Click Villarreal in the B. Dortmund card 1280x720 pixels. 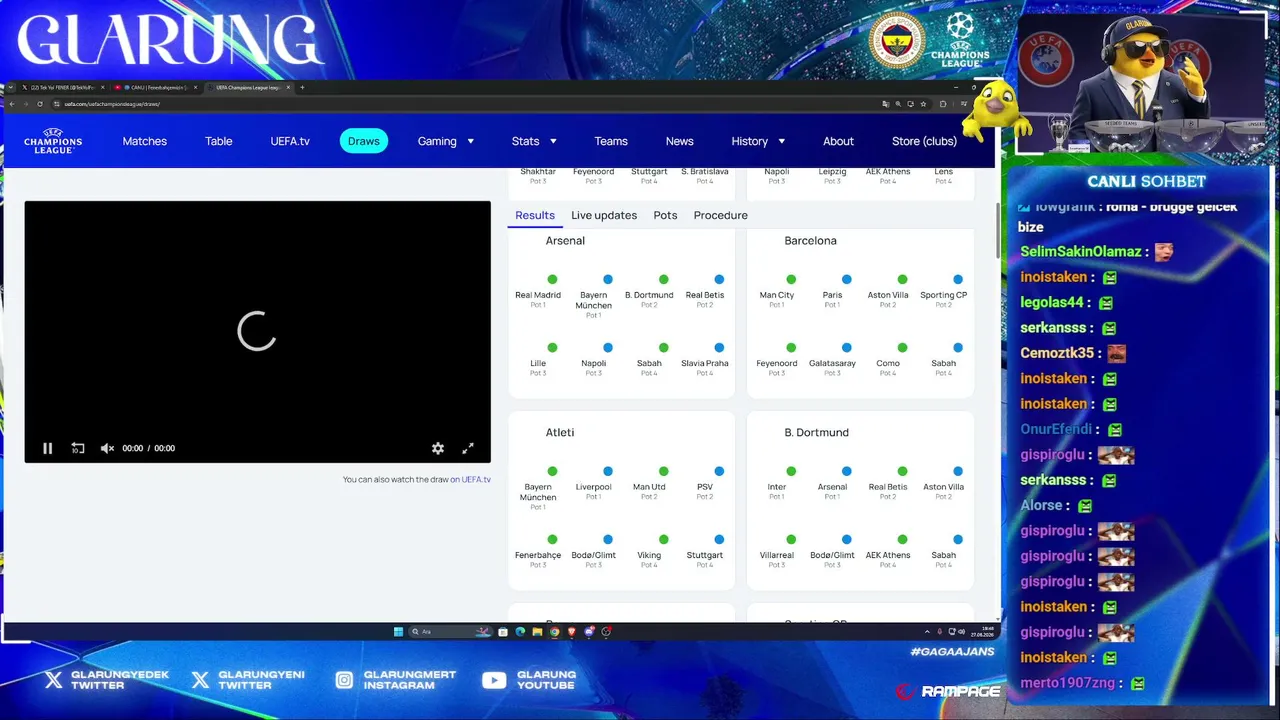(x=777, y=555)
